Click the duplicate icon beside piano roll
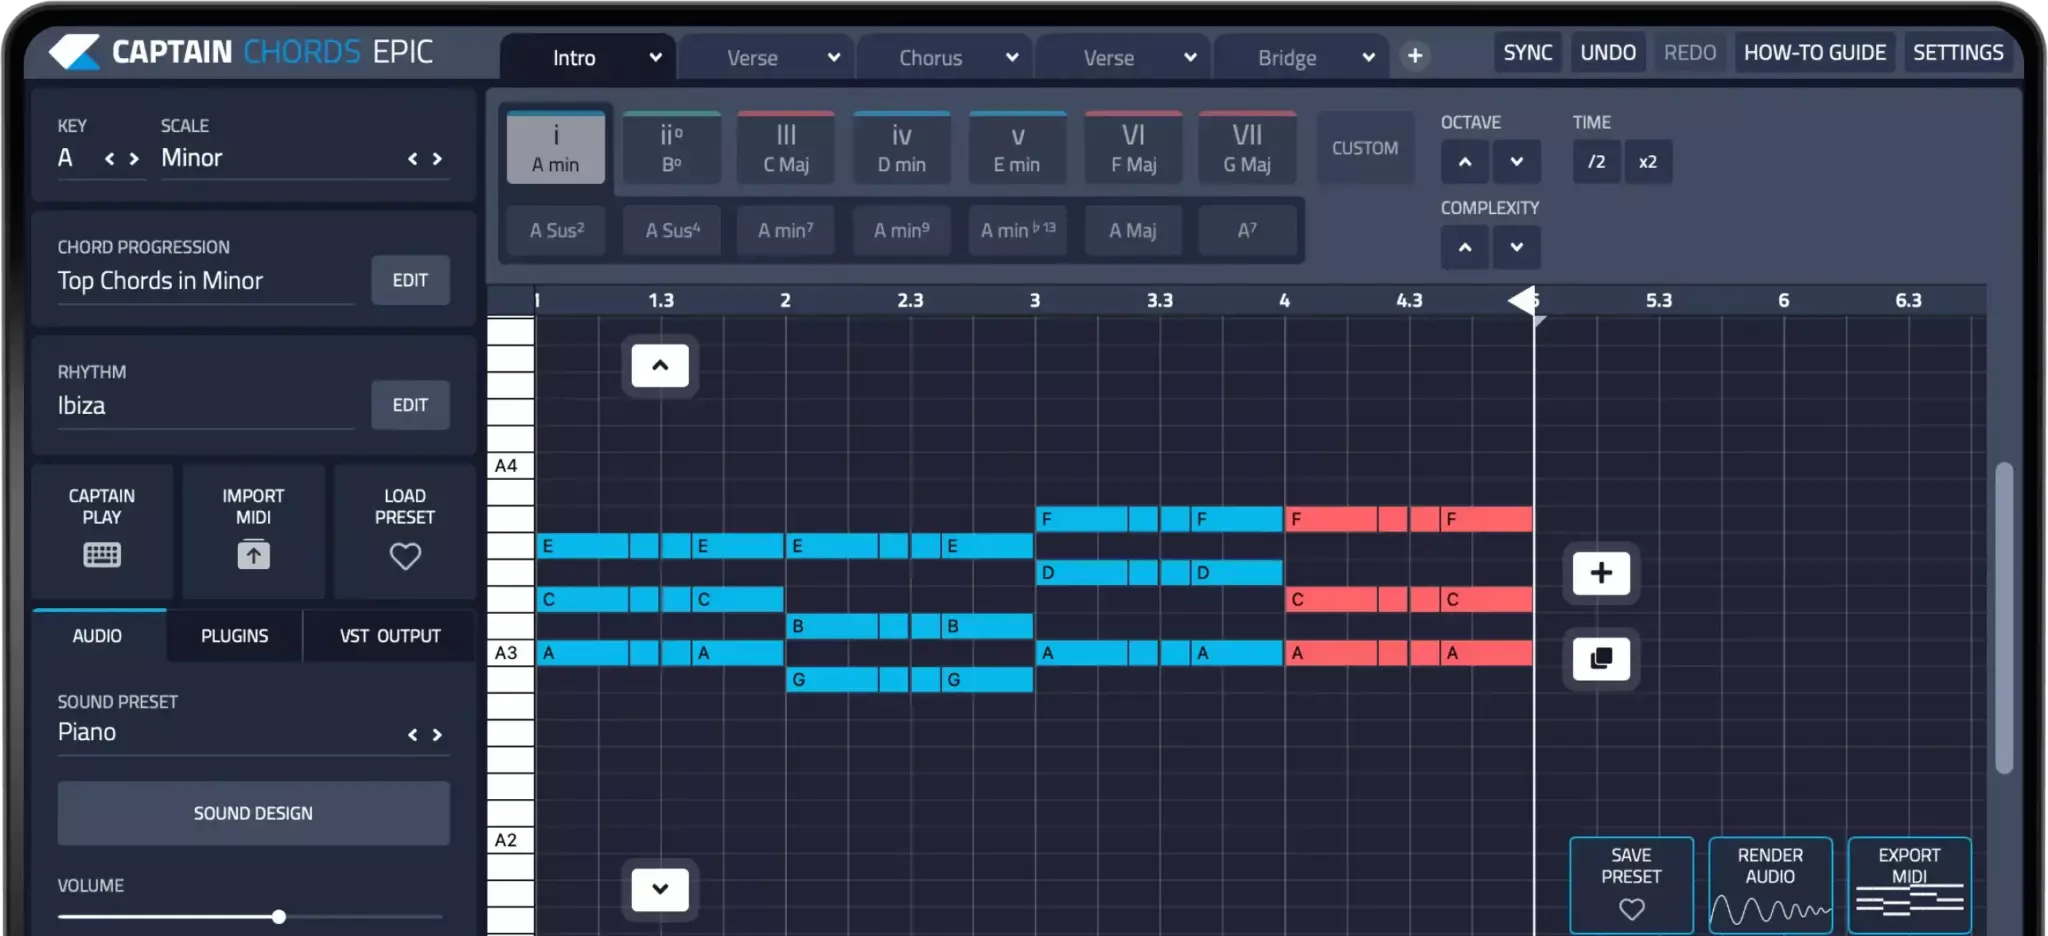 (1601, 658)
